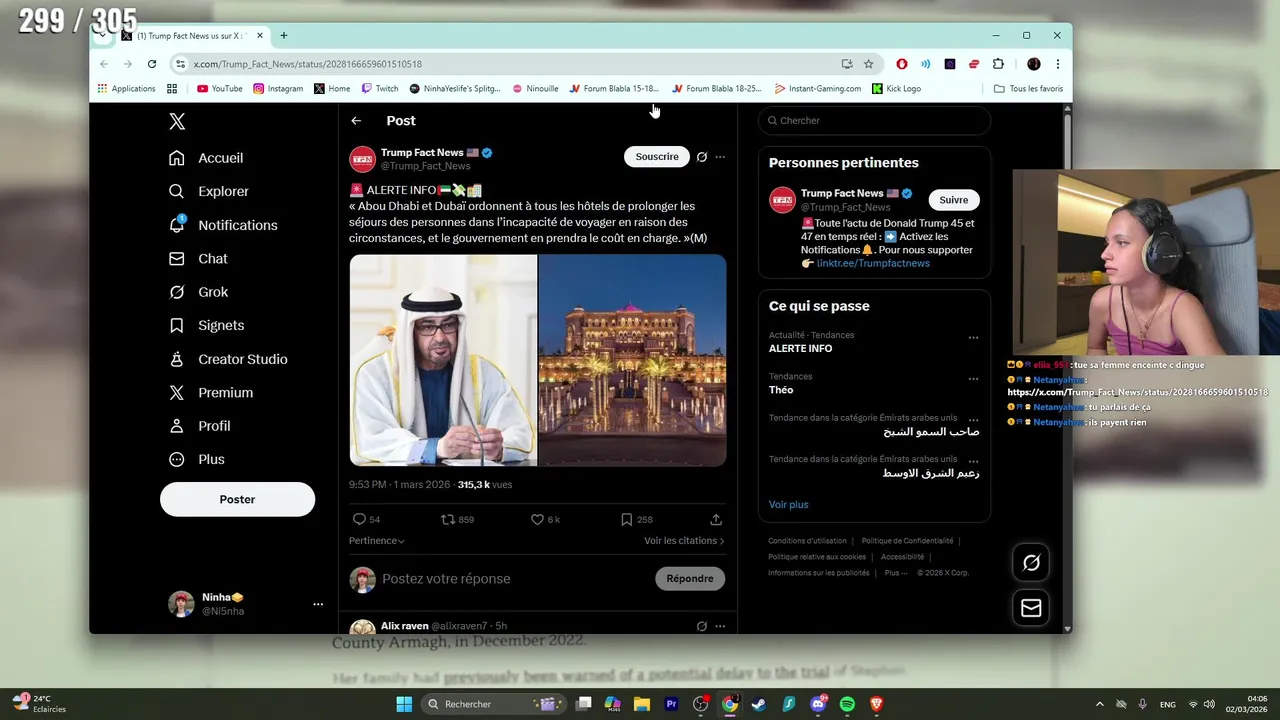
Task: Click Souscrire button on post
Action: coord(657,156)
